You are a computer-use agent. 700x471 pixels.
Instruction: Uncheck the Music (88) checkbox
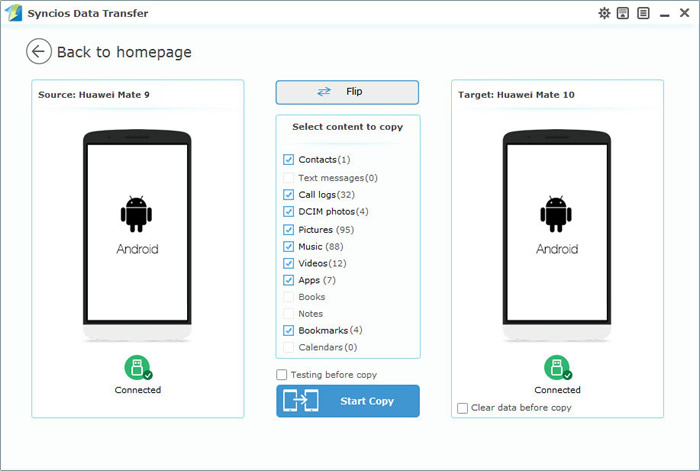tap(288, 246)
